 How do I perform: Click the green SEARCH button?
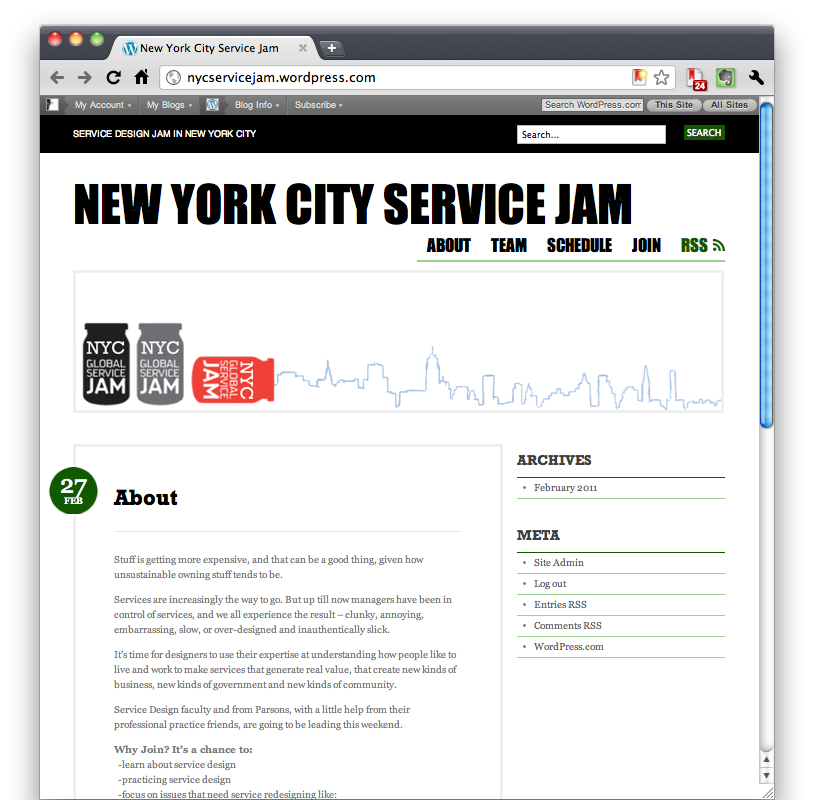click(704, 132)
